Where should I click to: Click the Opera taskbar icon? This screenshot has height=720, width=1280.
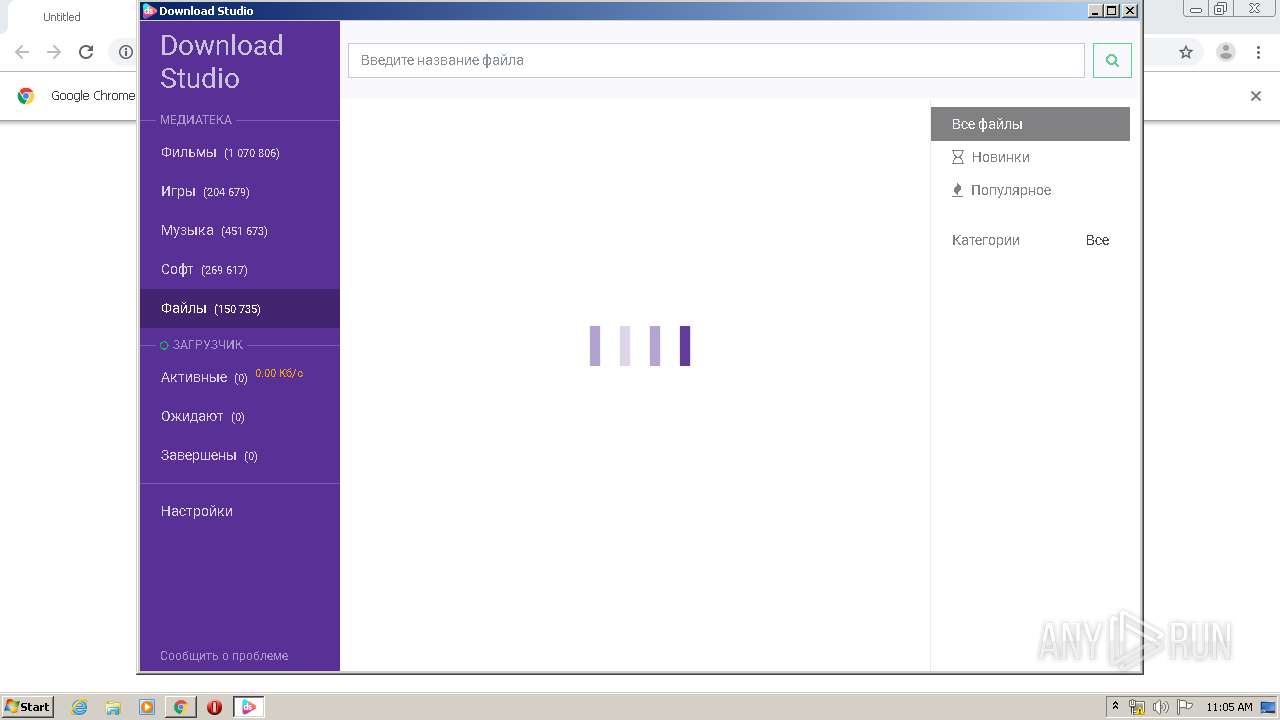(214, 707)
